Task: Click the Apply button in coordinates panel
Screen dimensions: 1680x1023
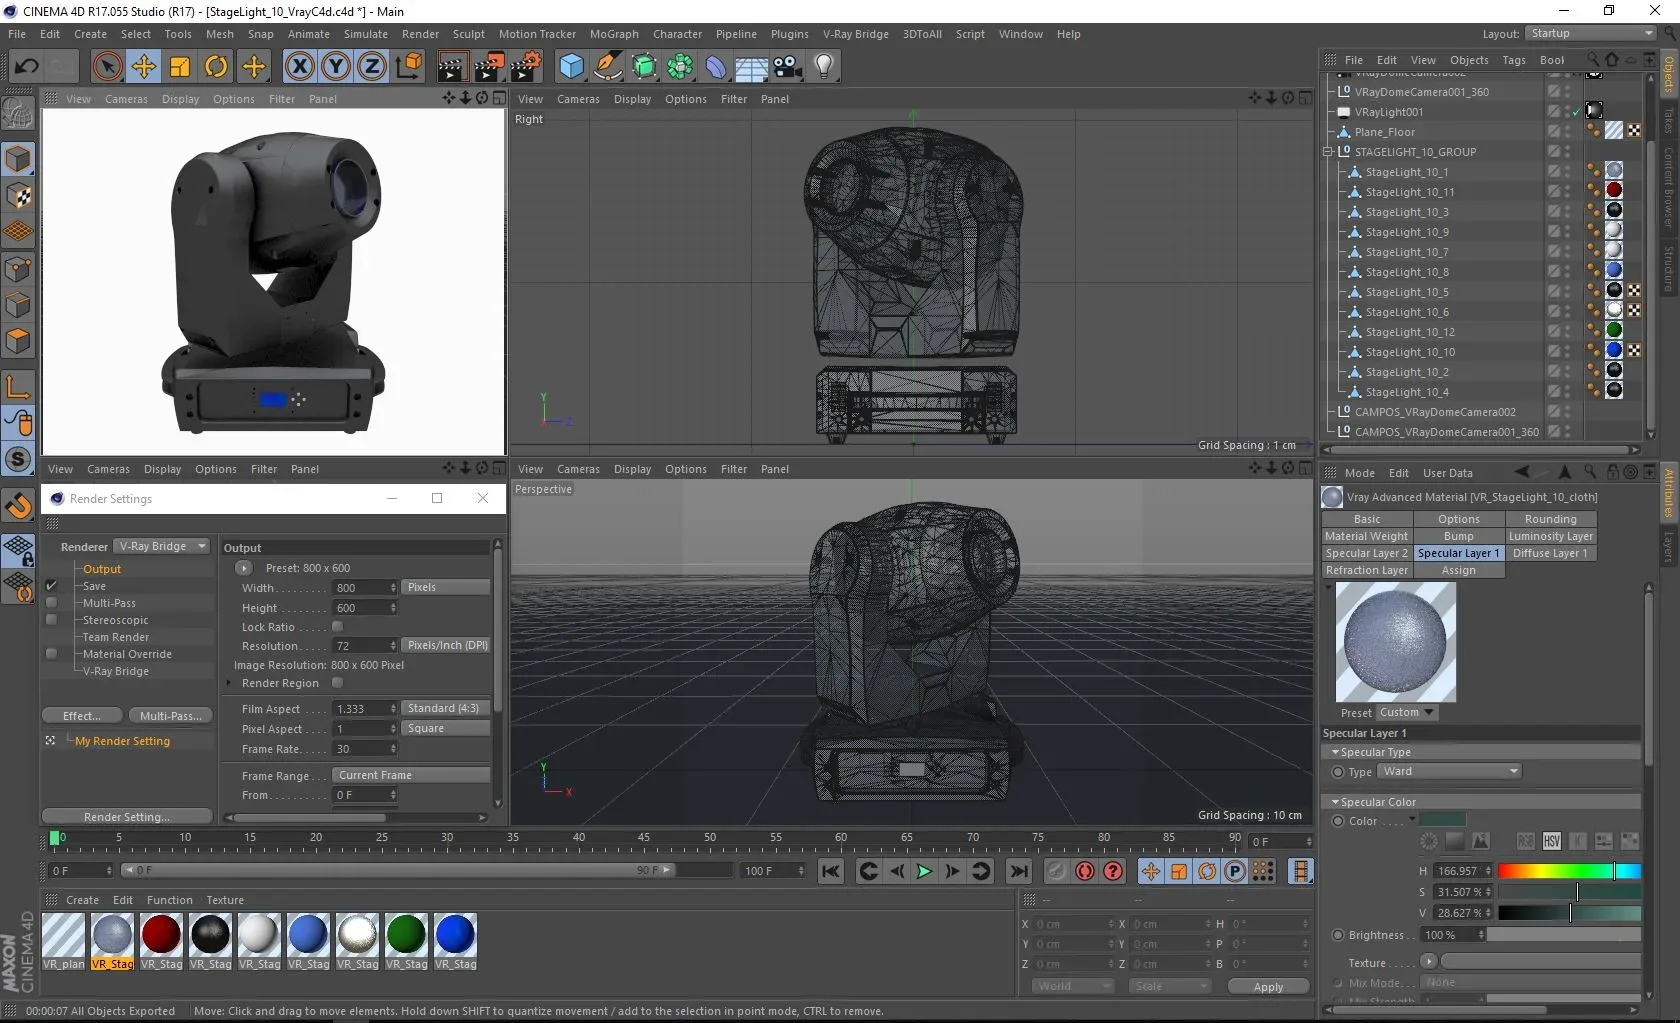Action: point(1267,987)
